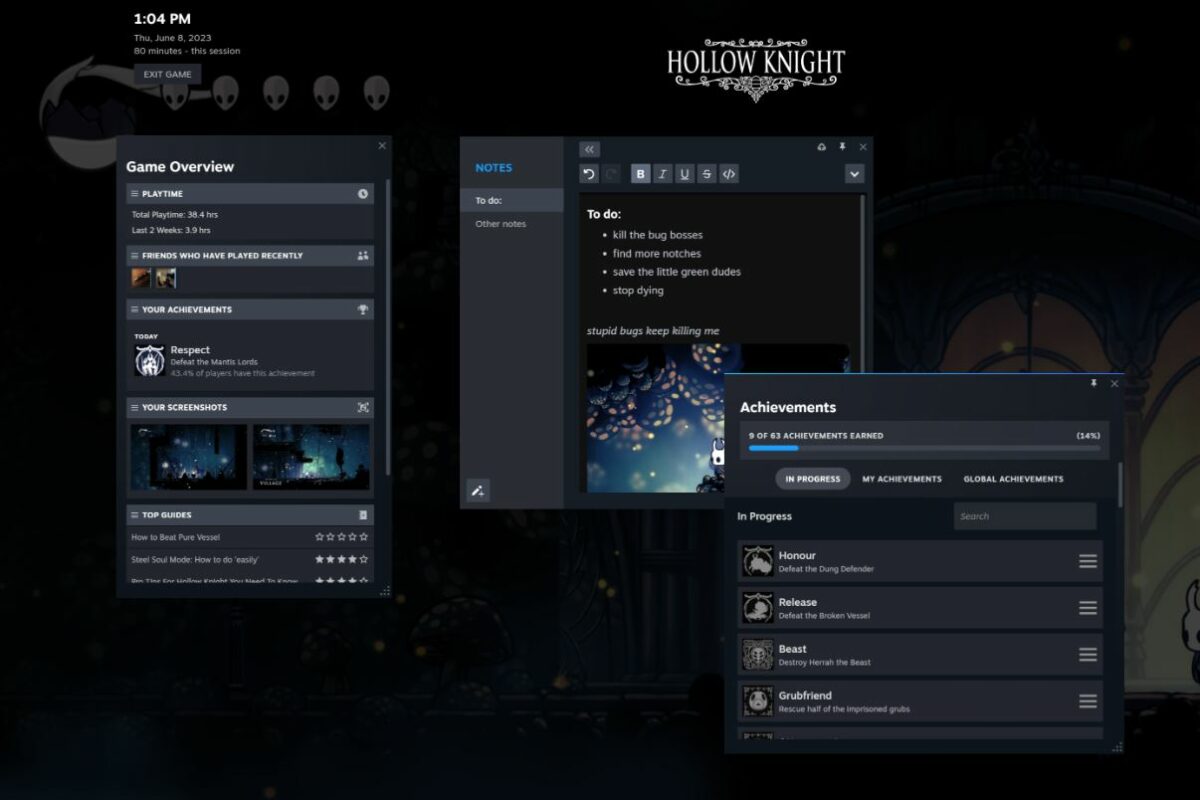1200x800 pixels.
Task: Click the screenshot capture icon on Your Screenshots header
Action: click(363, 407)
